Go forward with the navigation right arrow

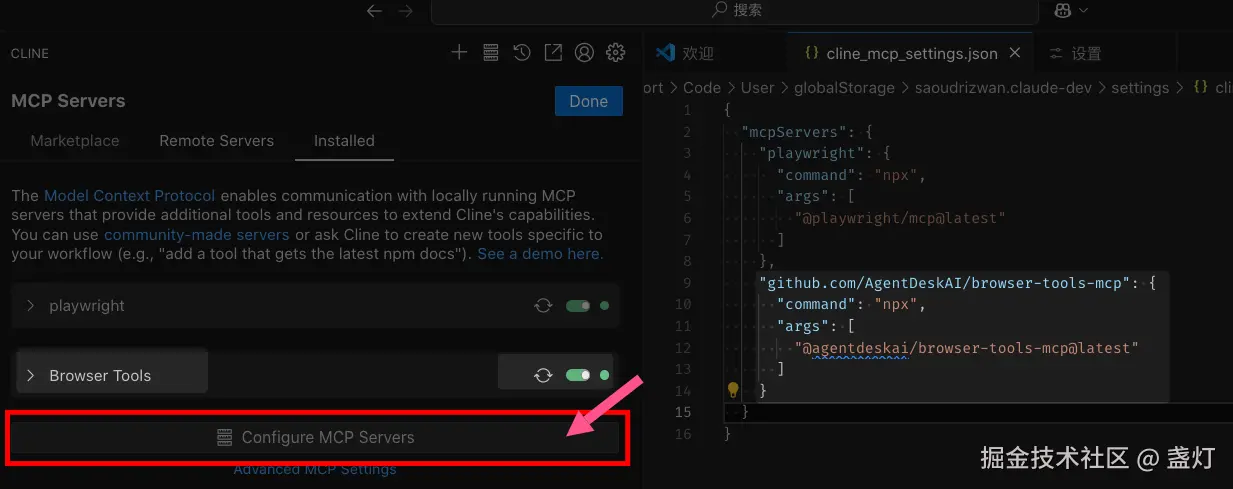406,10
